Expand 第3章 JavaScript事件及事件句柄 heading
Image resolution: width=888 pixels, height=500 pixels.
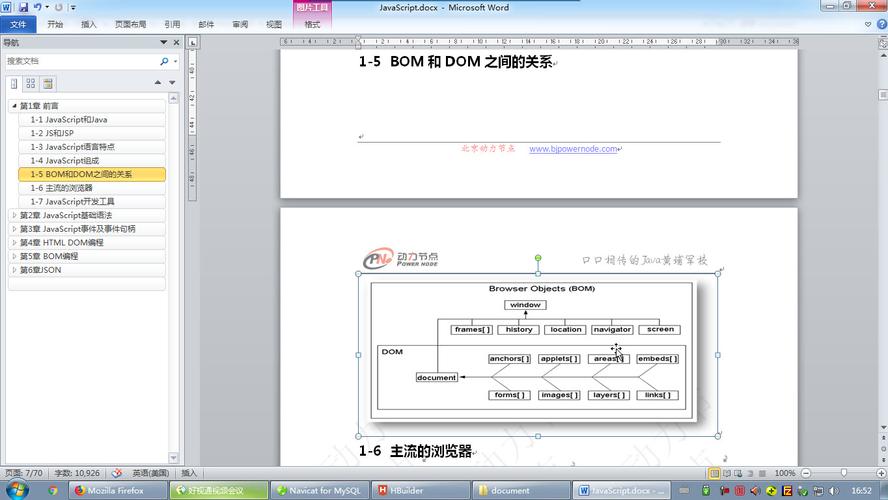pos(14,229)
